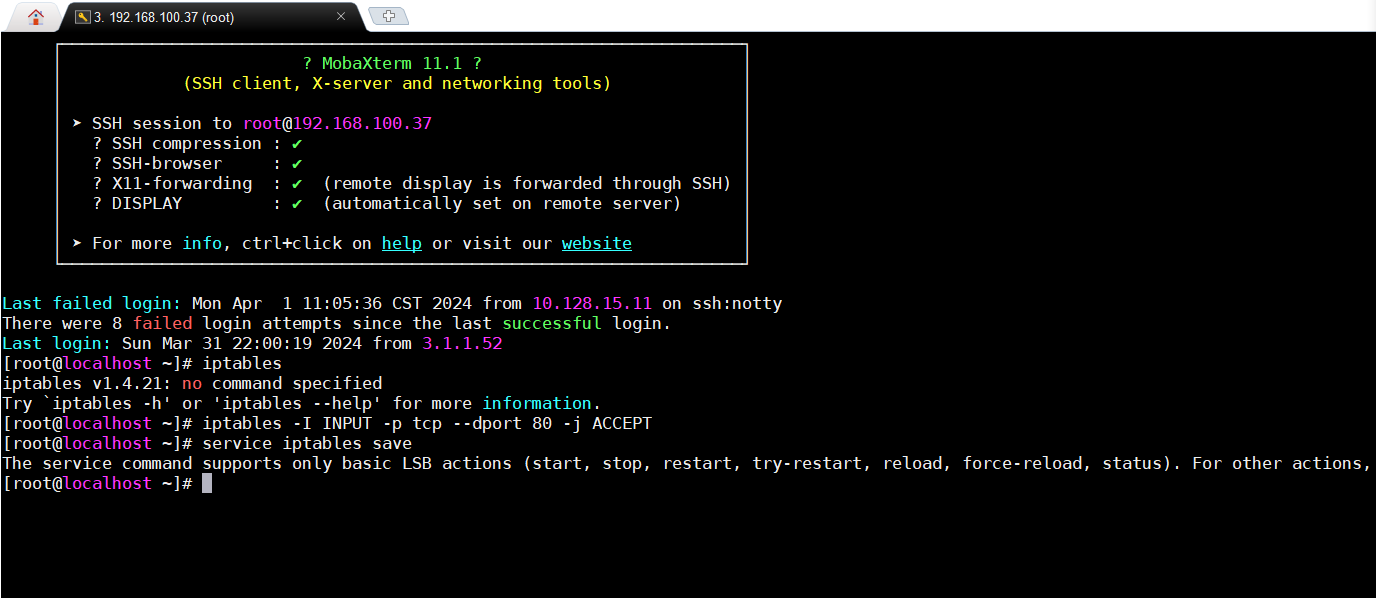
Task: Visit the website link in banner
Action: tap(596, 244)
